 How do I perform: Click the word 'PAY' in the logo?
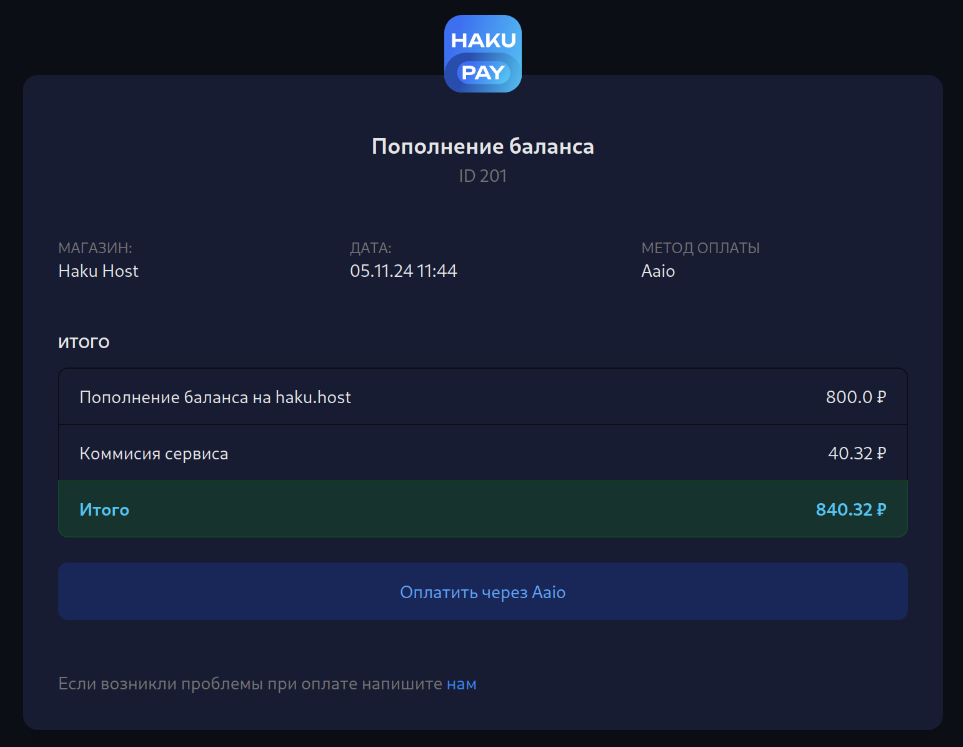482,72
